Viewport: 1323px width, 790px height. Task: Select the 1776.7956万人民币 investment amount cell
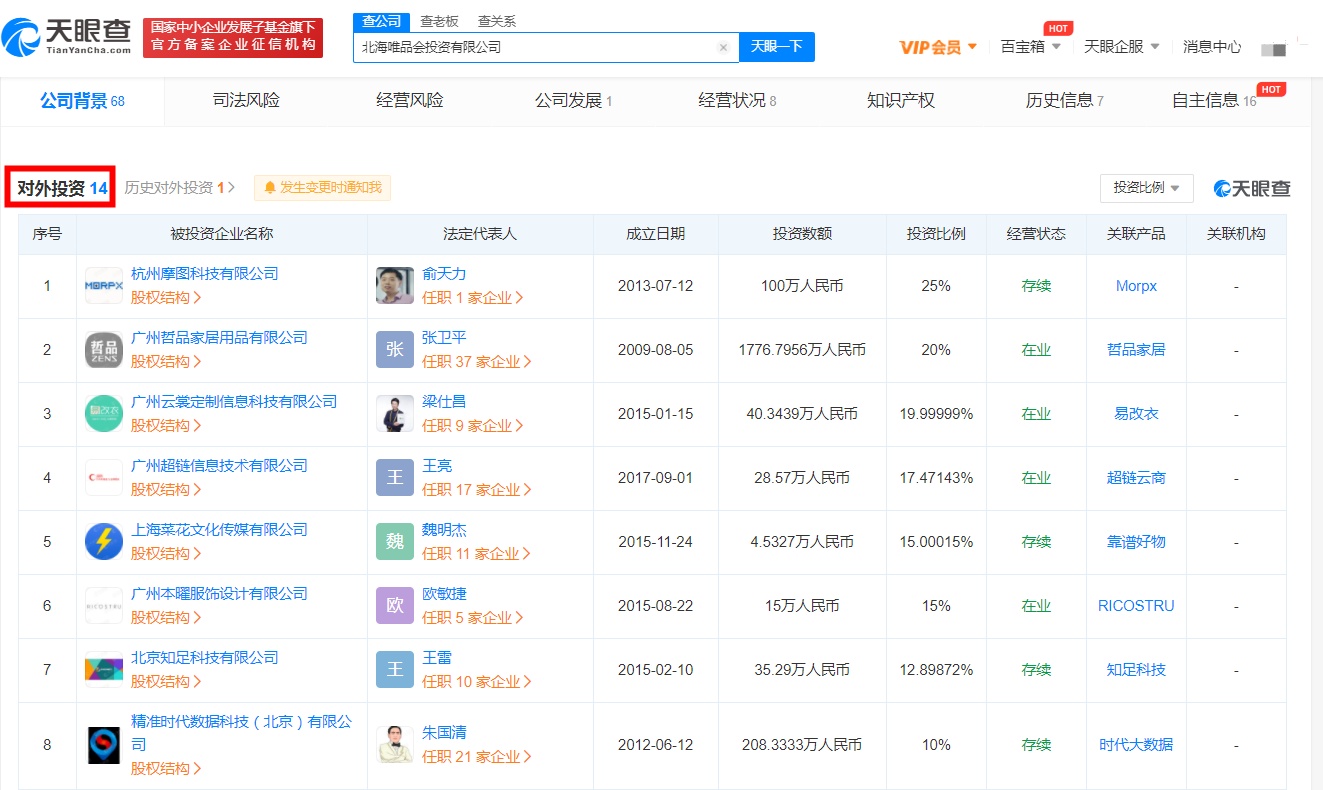(x=802, y=350)
